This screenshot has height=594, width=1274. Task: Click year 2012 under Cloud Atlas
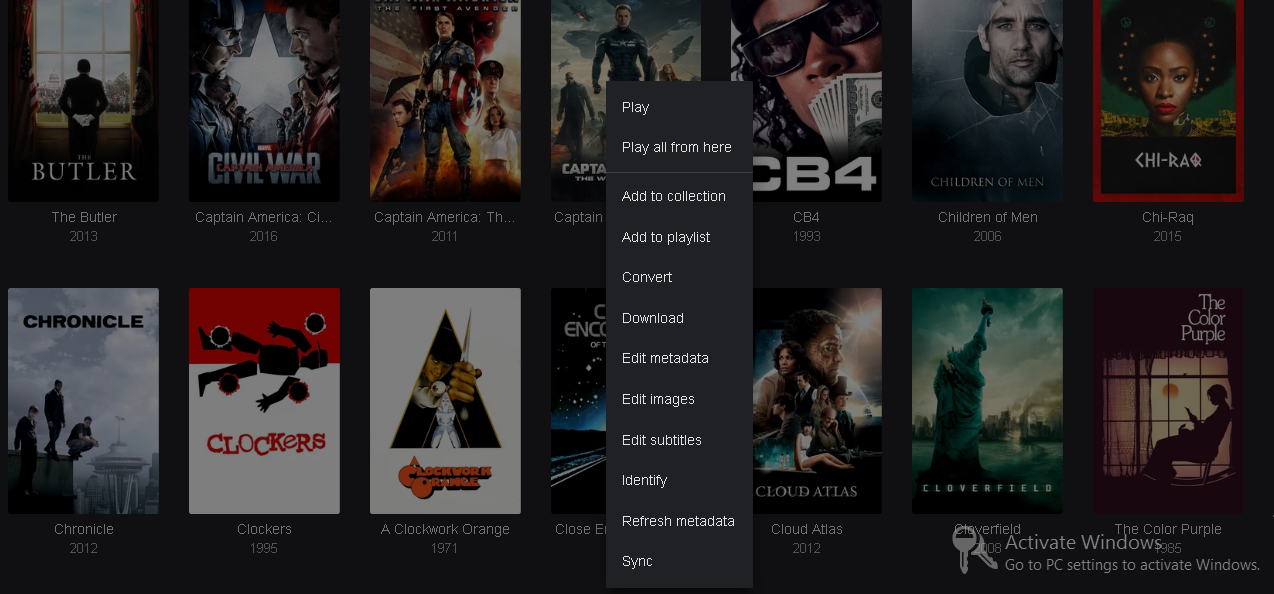(x=806, y=548)
